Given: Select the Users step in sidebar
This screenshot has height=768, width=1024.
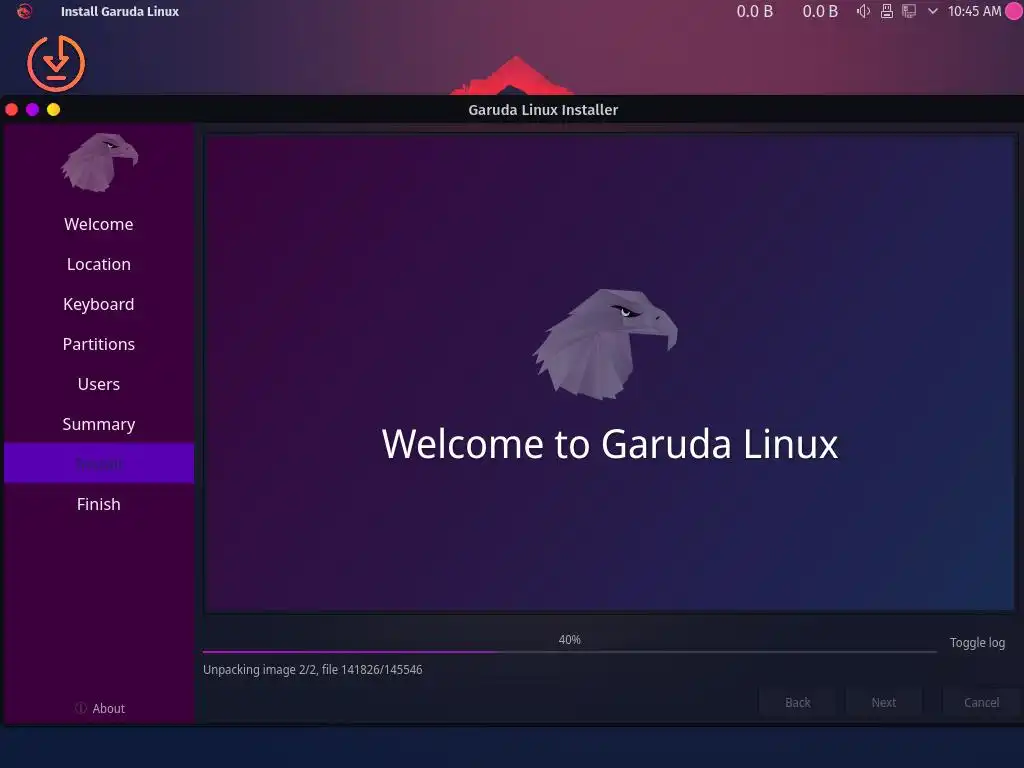Looking at the screenshot, I should [99, 384].
